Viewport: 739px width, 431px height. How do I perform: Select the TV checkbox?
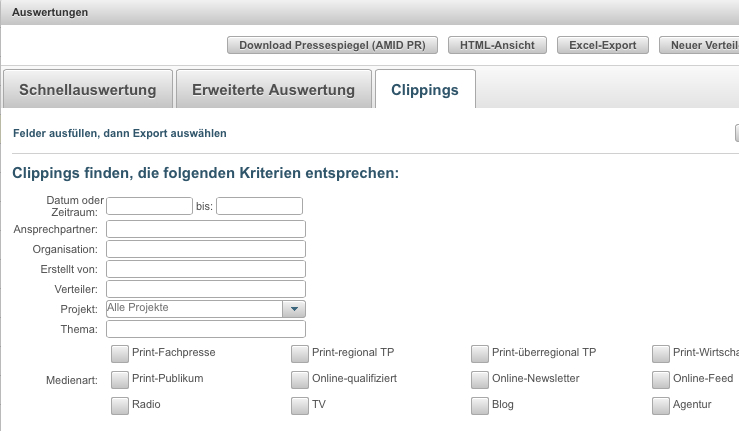click(x=300, y=405)
